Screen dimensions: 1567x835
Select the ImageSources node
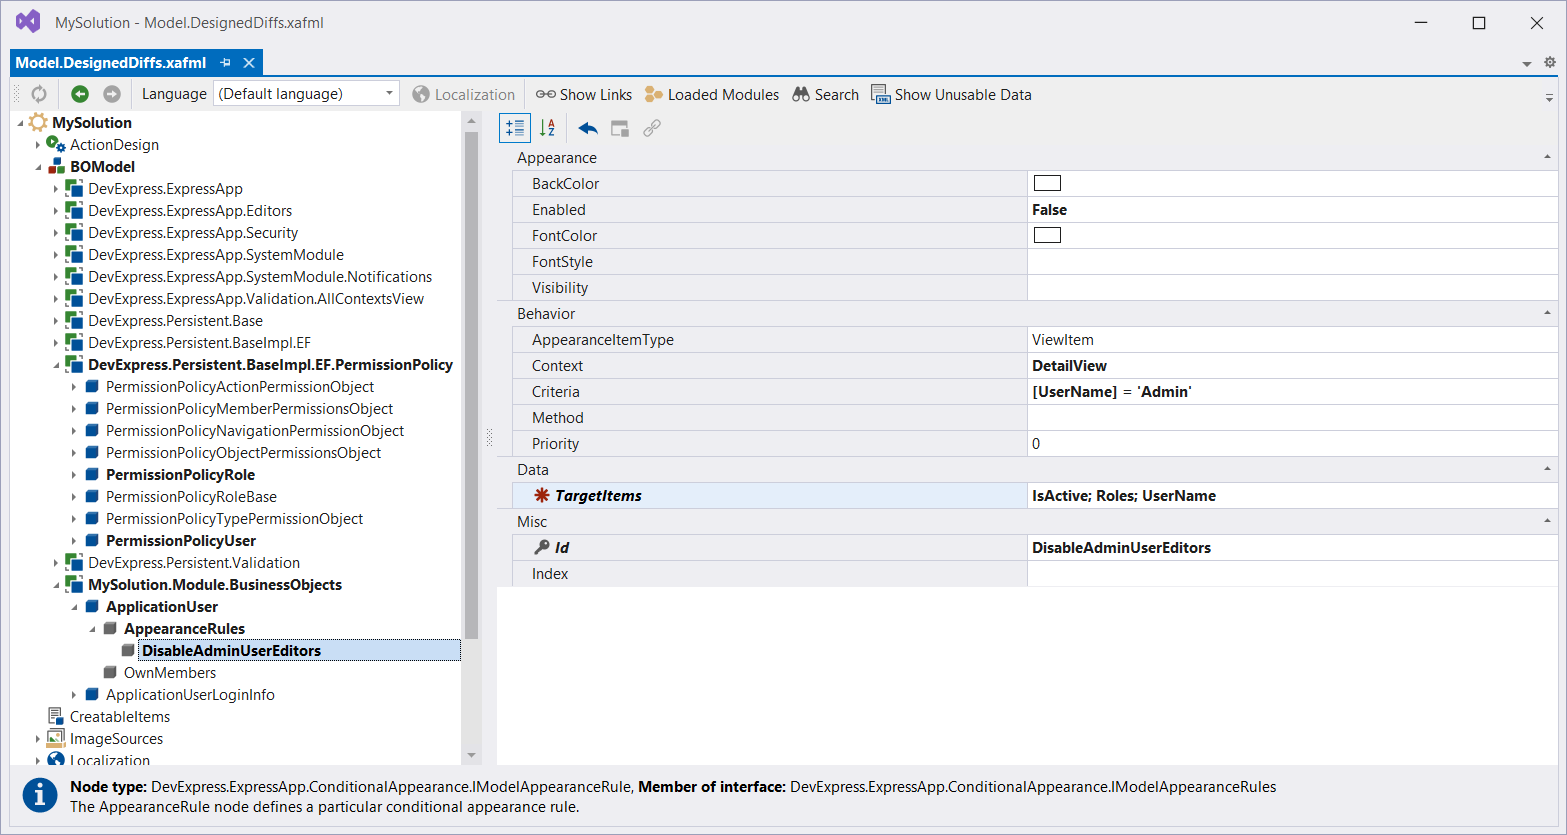[116, 739]
